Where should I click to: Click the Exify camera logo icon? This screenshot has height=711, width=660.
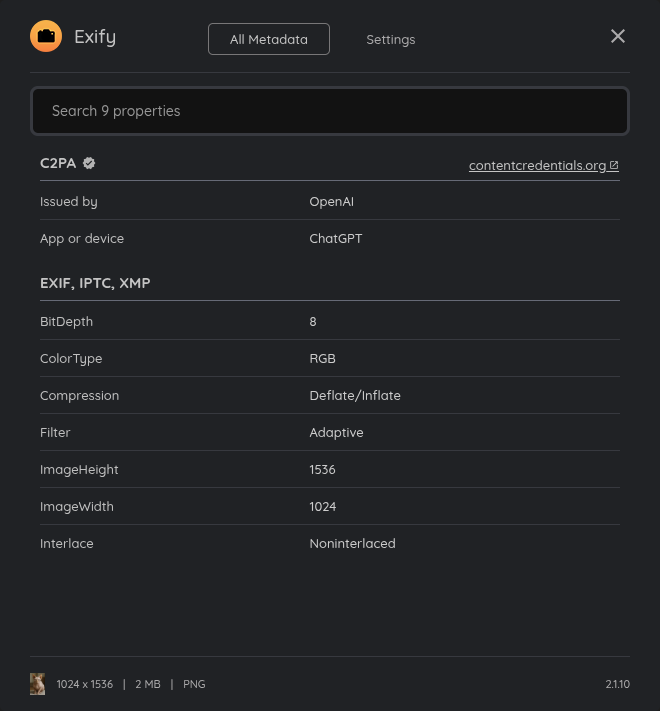46,37
